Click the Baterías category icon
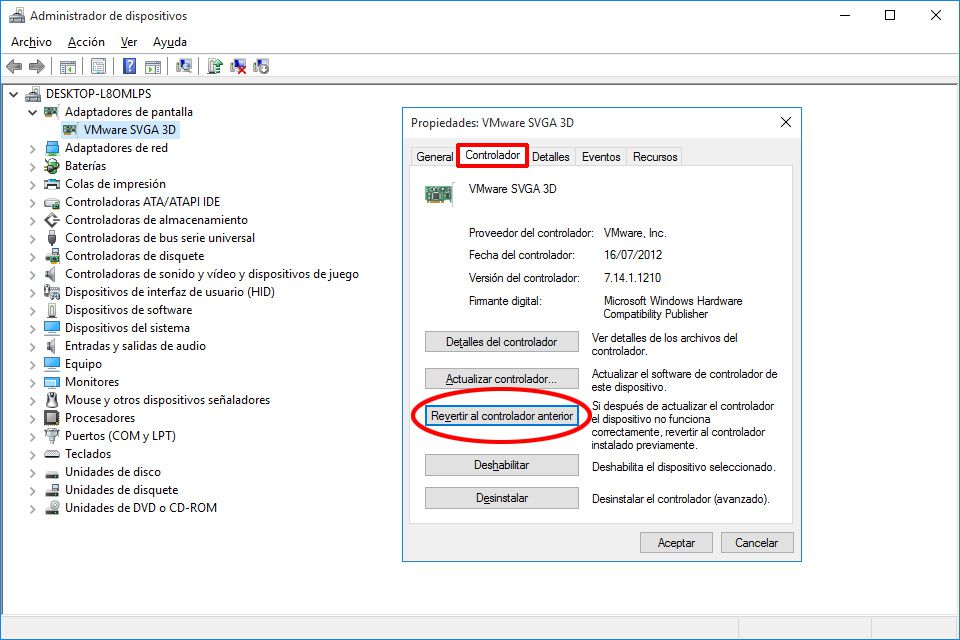Image resolution: width=960 pixels, height=640 pixels. click(51, 166)
